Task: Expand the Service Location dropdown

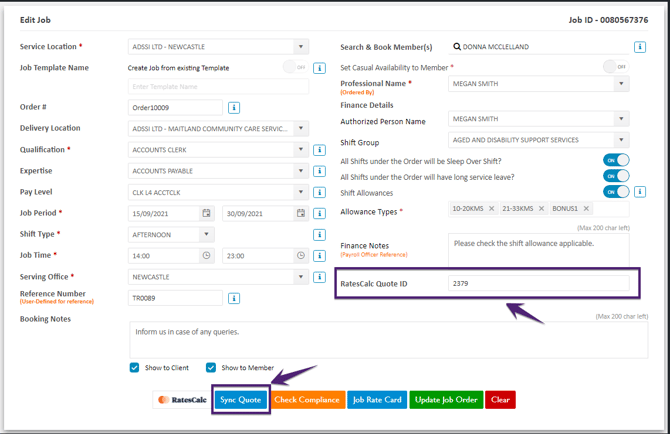Action: click(300, 47)
